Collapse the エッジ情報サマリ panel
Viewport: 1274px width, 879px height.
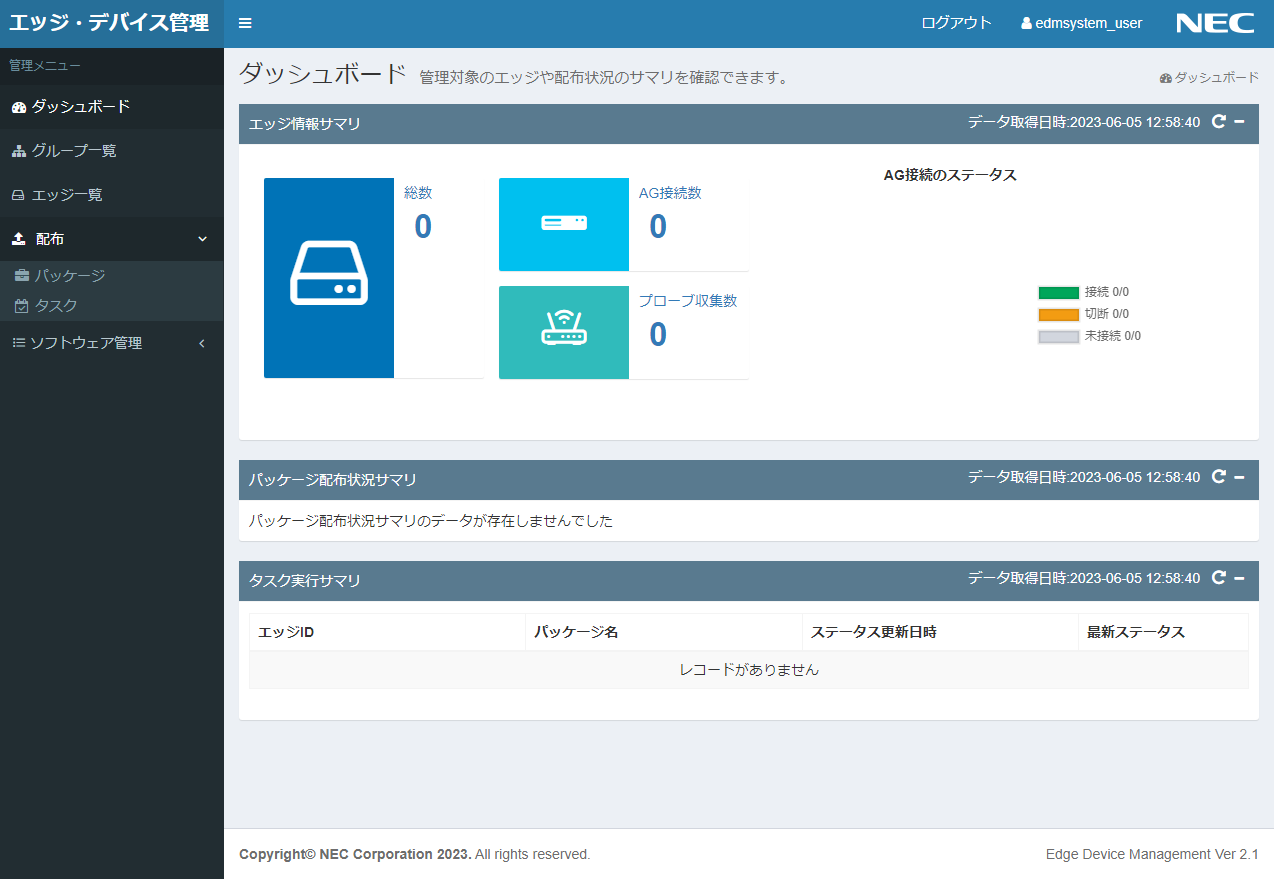[x=1239, y=122]
